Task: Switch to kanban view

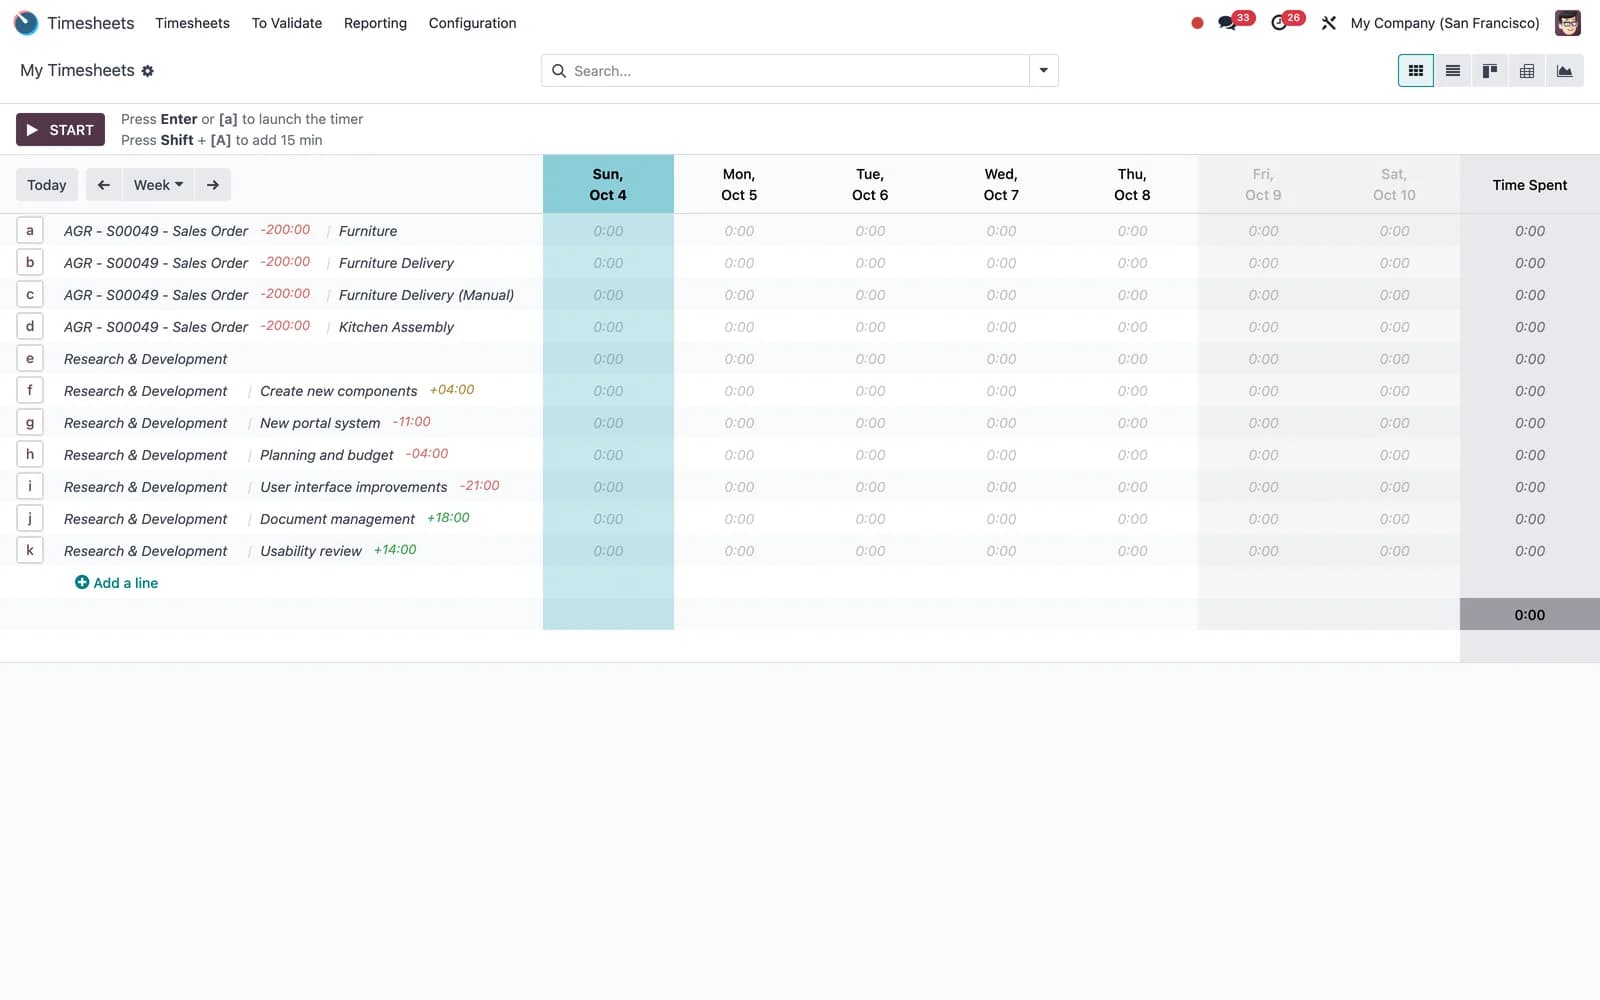Action: (x=1490, y=71)
